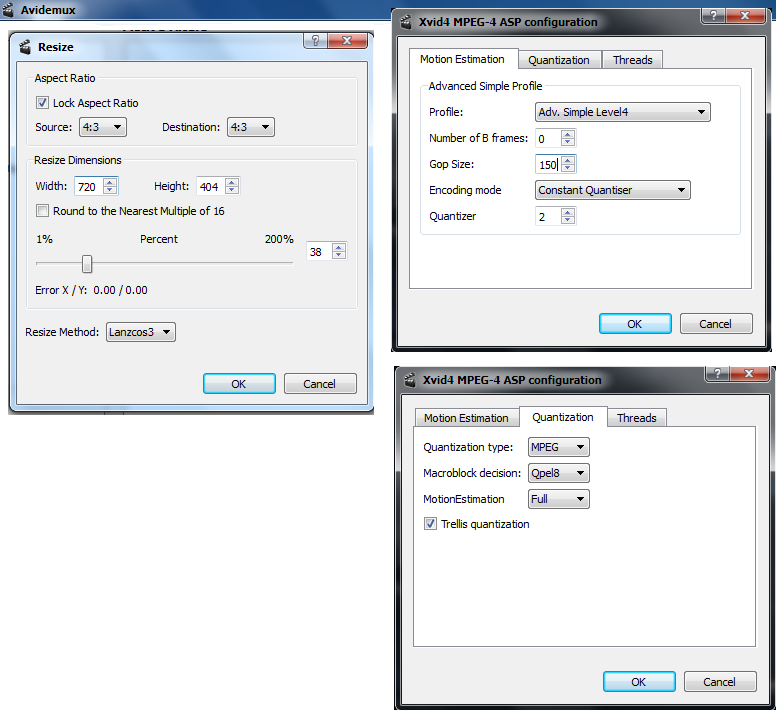
Task: Click the Quantizer spinner arrows
Action: [568, 216]
